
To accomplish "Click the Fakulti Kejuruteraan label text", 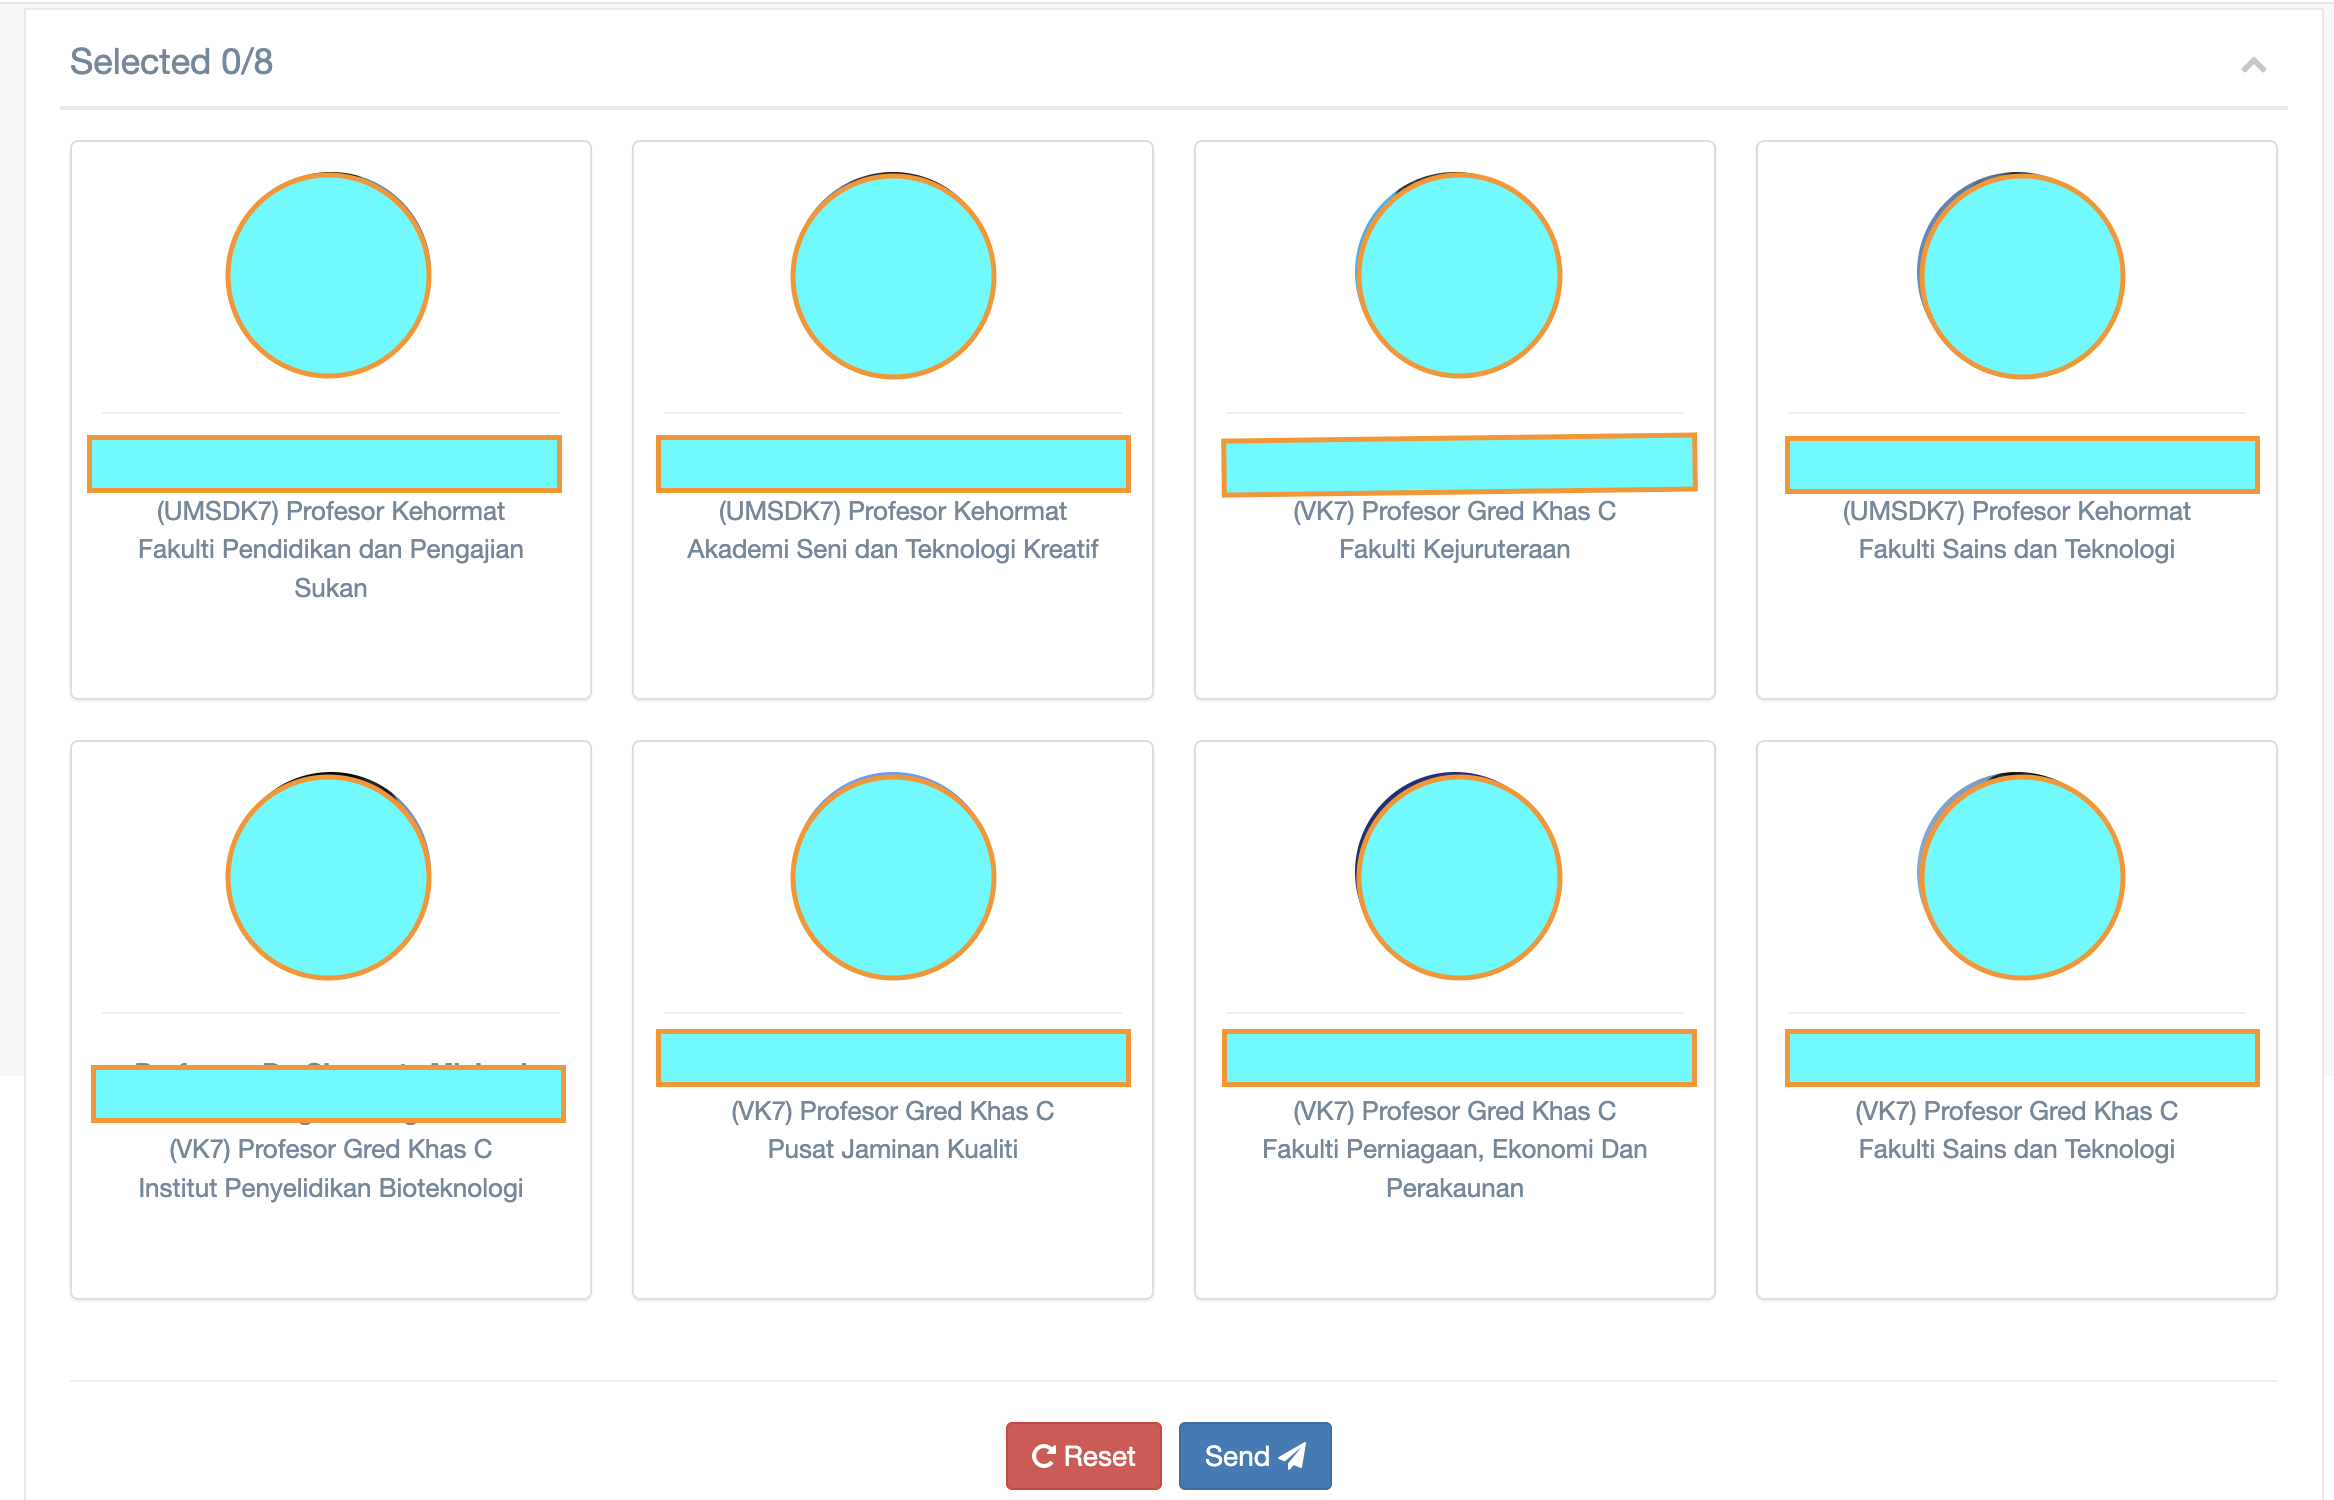I will point(1454,549).
